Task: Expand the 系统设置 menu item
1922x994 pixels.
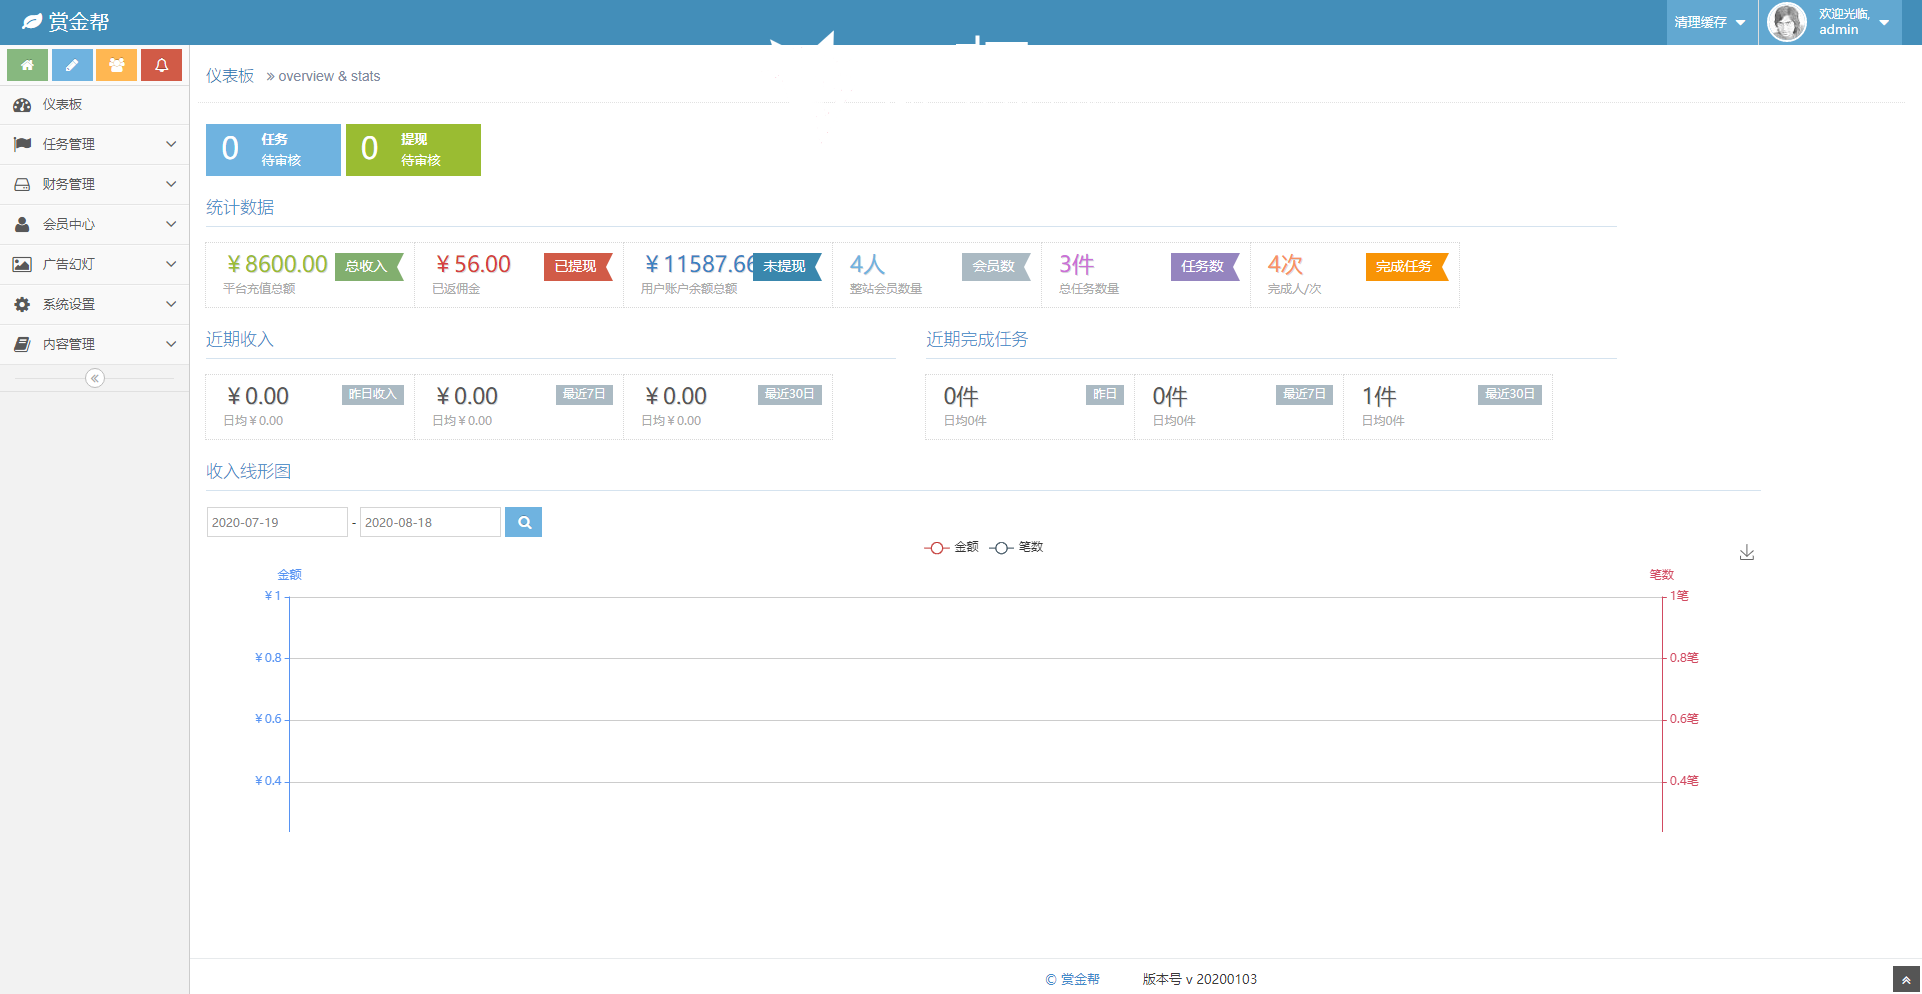Action: [94, 304]
